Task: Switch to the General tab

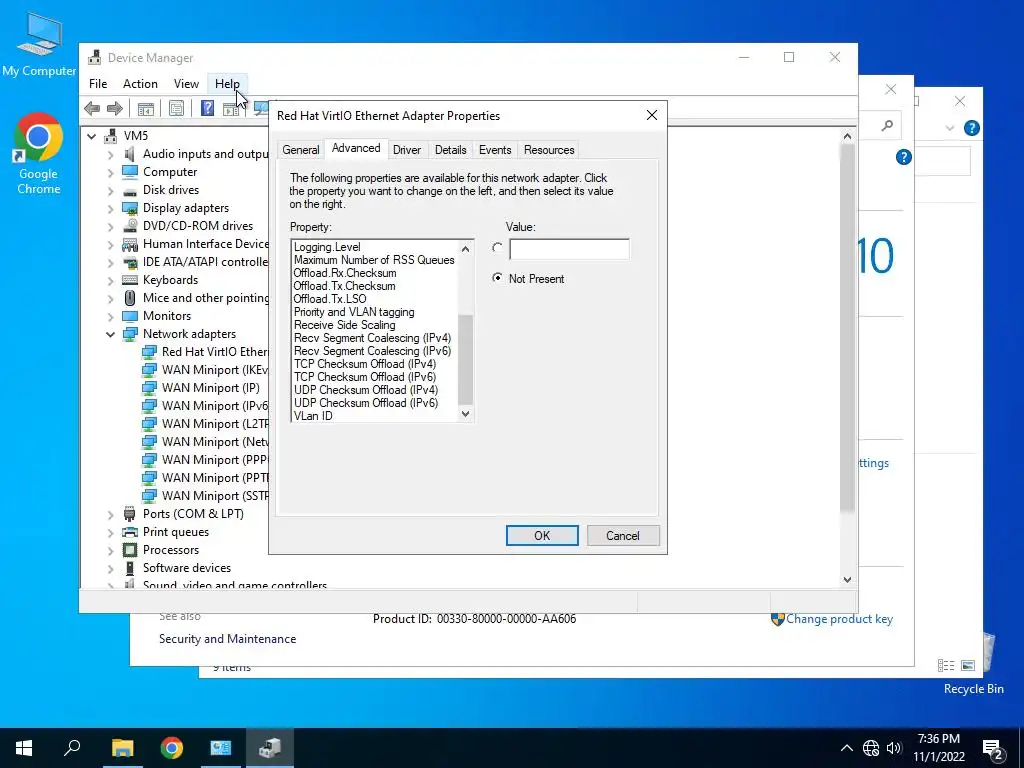Action: pyautogui.click(x=300, y=150)
